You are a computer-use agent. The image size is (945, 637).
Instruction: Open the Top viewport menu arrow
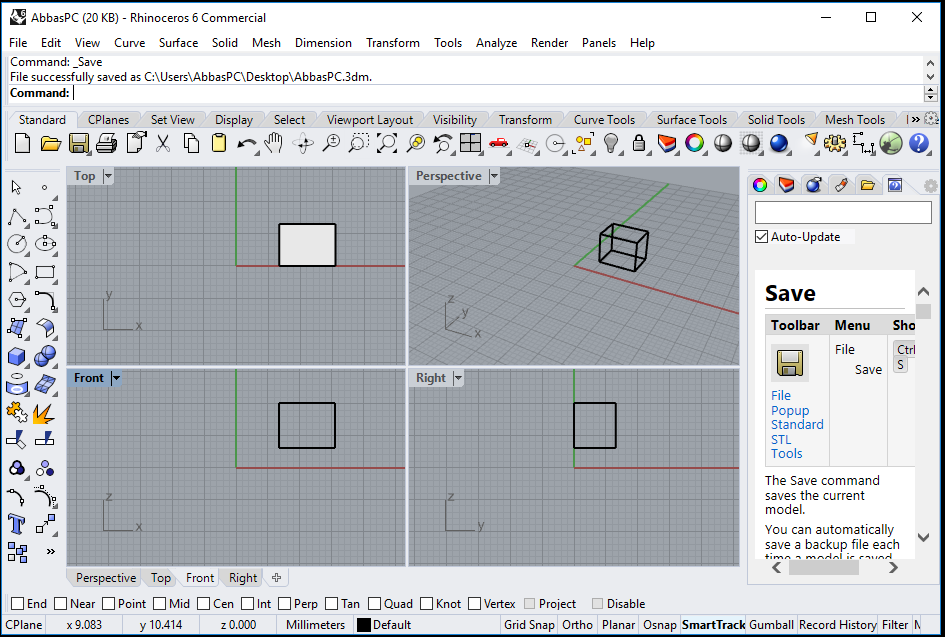tap(108, 176)
